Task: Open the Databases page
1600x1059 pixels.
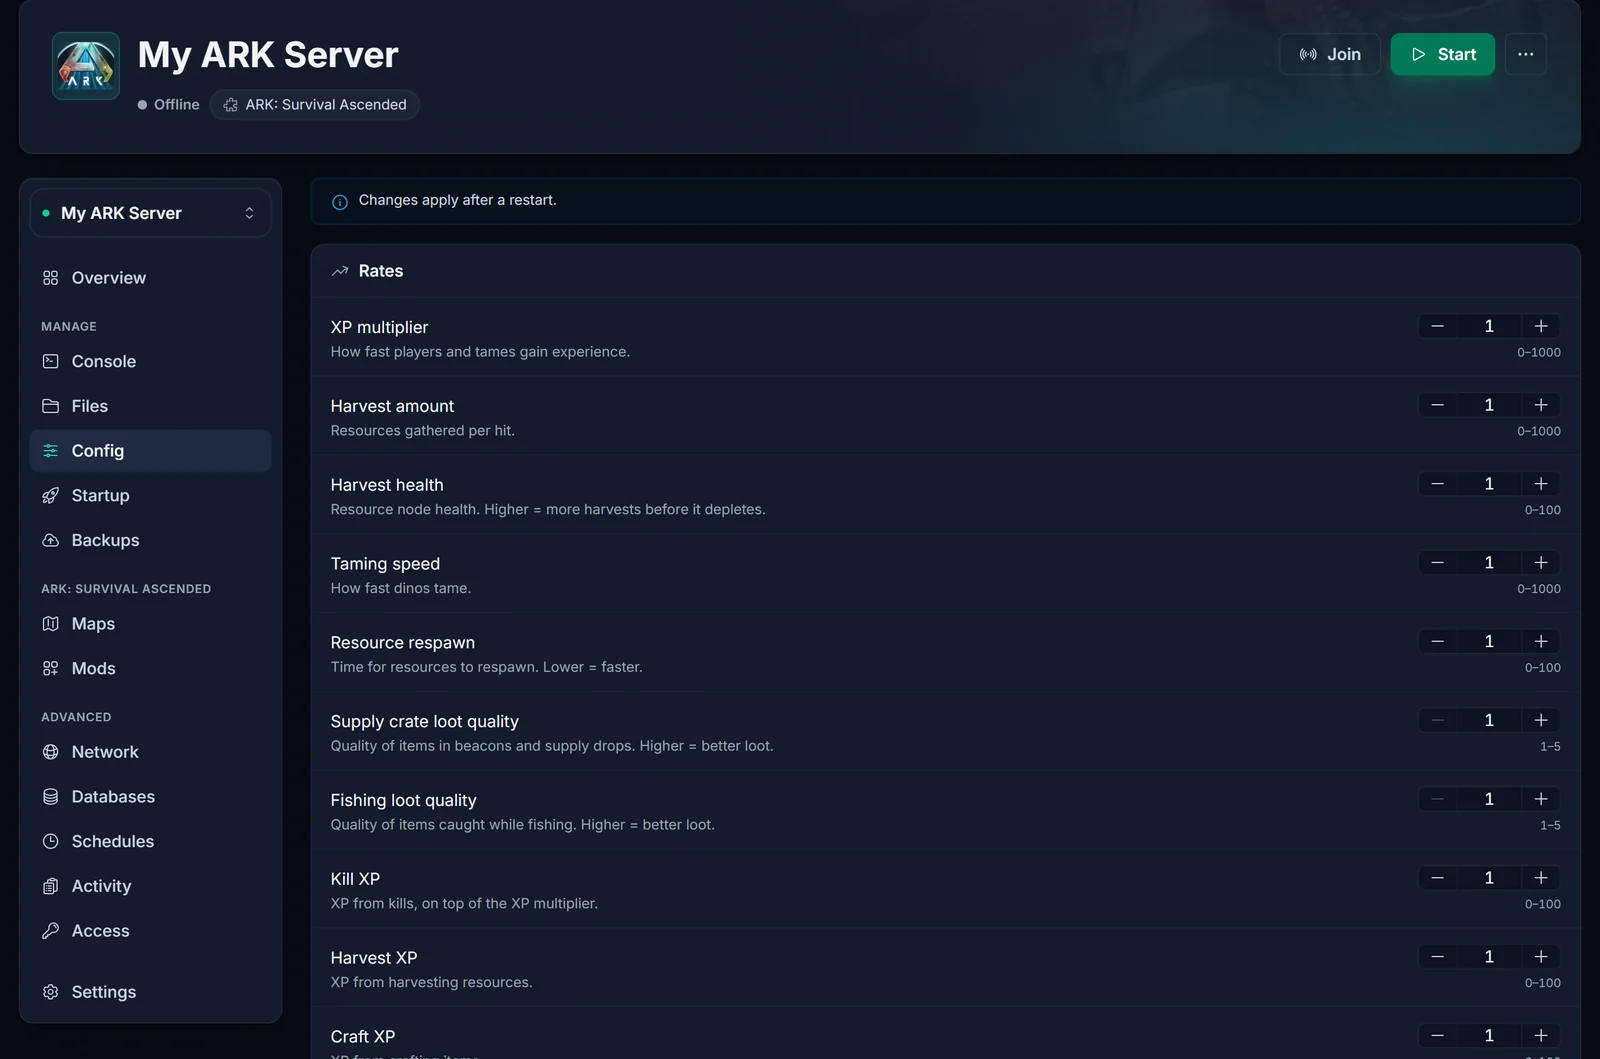Action: click(150, 797)
